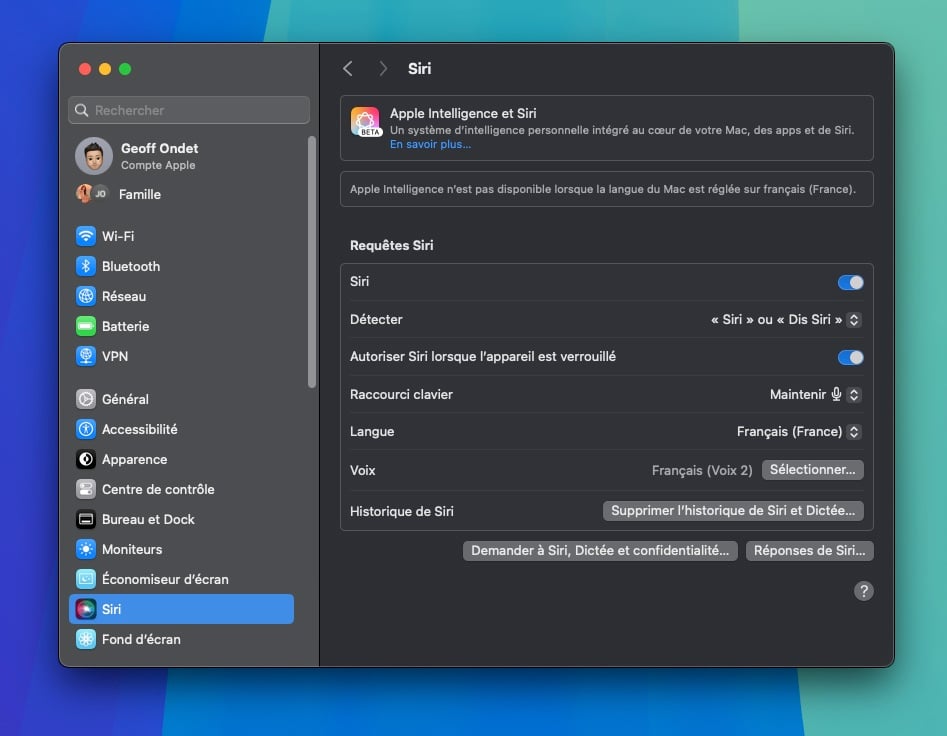
Task: Select the Réseau globe icon
Action: point(86,297)
